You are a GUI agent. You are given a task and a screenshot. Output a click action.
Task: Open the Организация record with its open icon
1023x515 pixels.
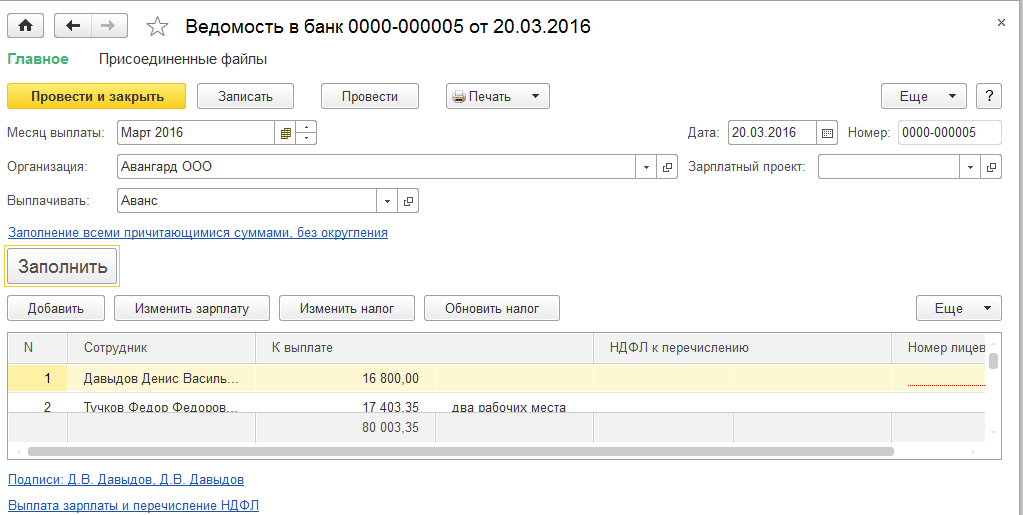pyautogui.click(x=669, y=167)
